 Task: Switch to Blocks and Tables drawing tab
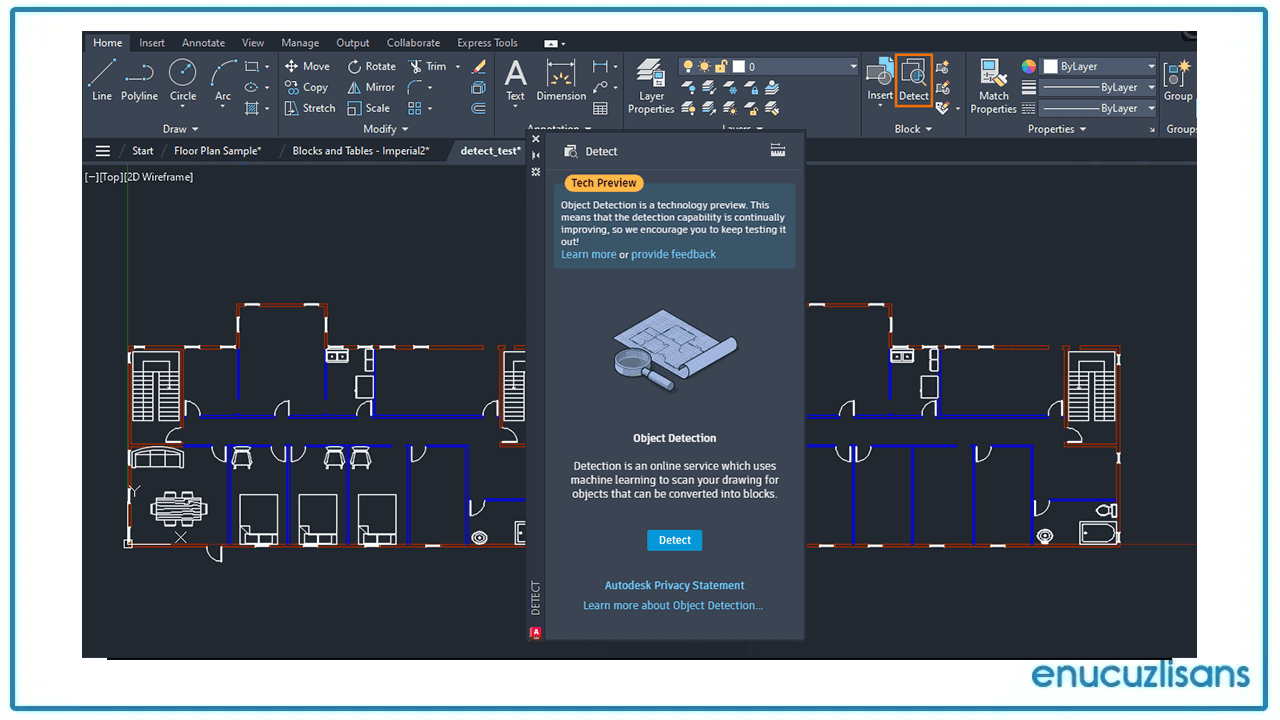[x=361, y=151]
